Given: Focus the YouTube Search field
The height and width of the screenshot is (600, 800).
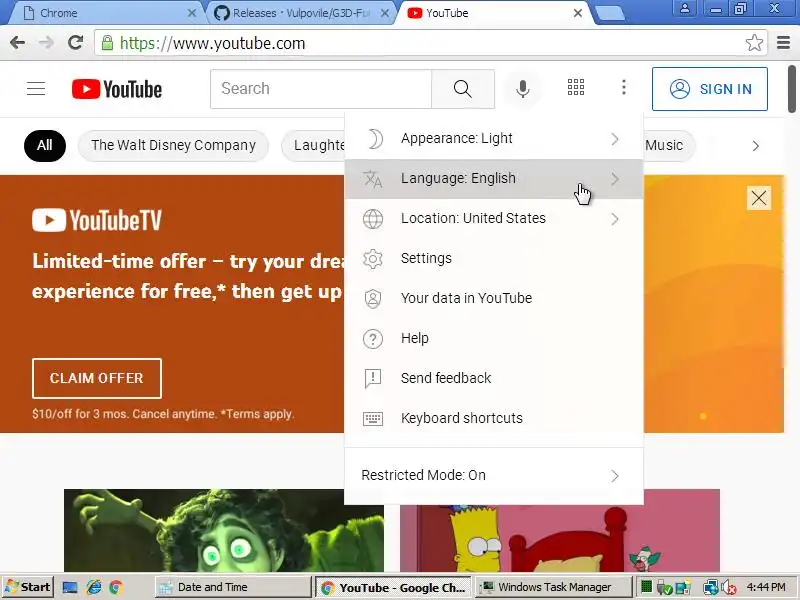Looking at the screenshot, I should pos(321,89).
